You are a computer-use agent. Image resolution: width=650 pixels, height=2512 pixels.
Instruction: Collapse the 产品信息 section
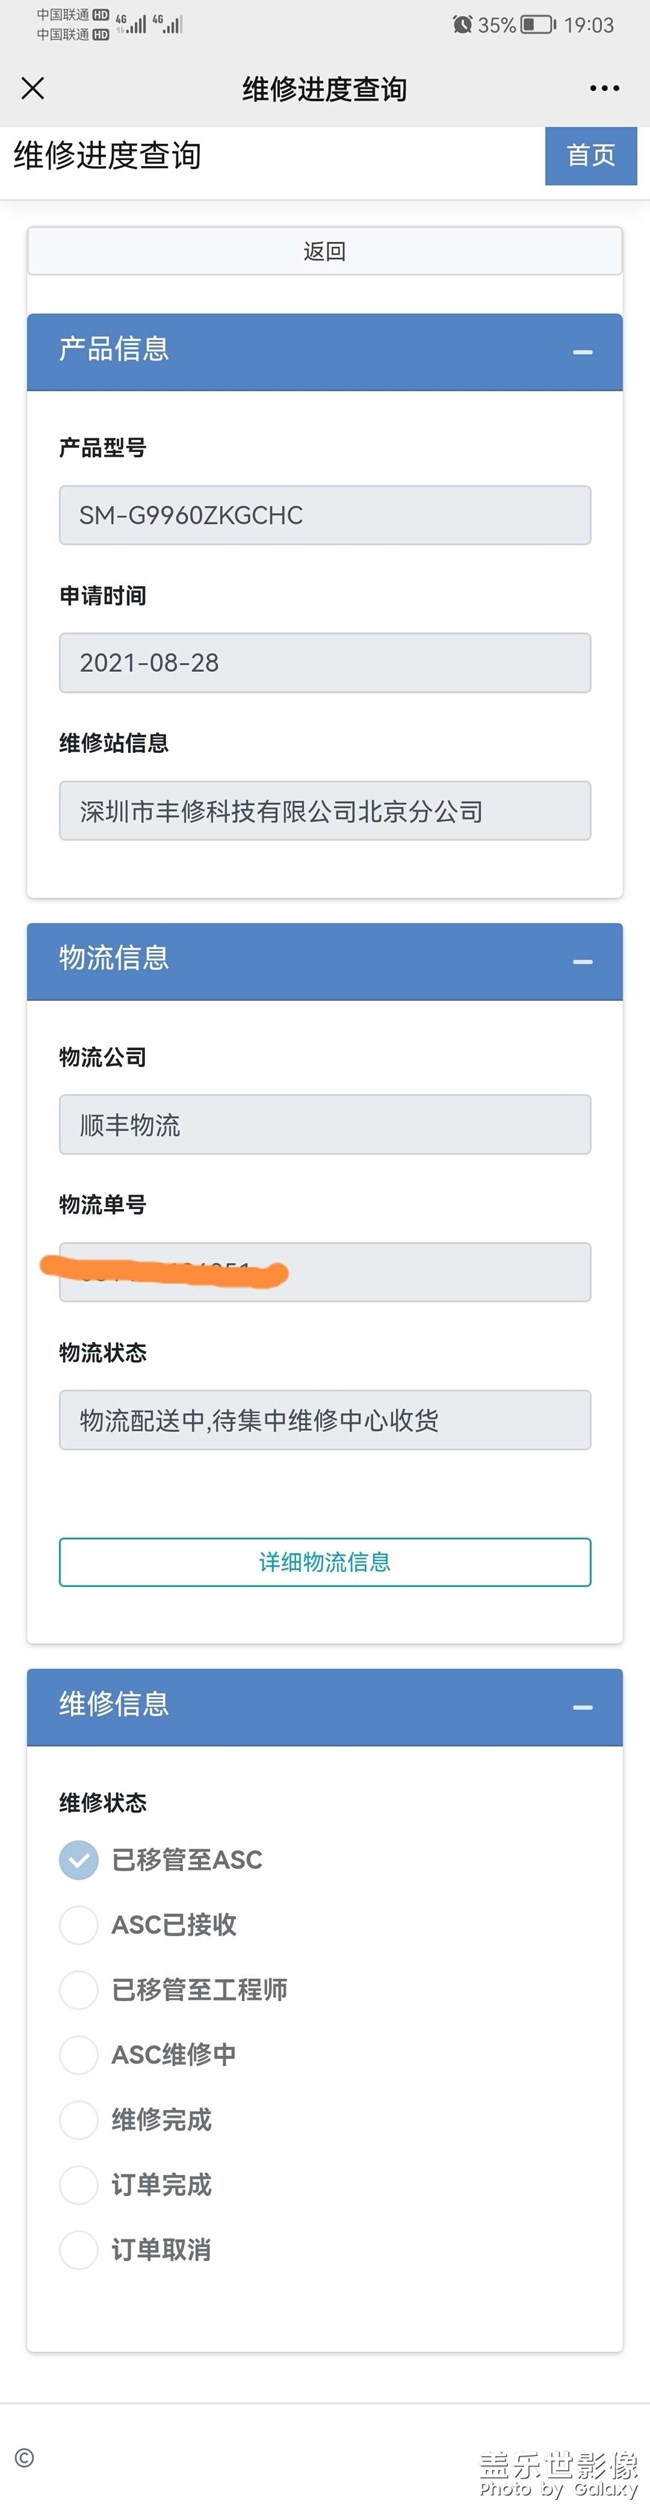coord(583,352)
